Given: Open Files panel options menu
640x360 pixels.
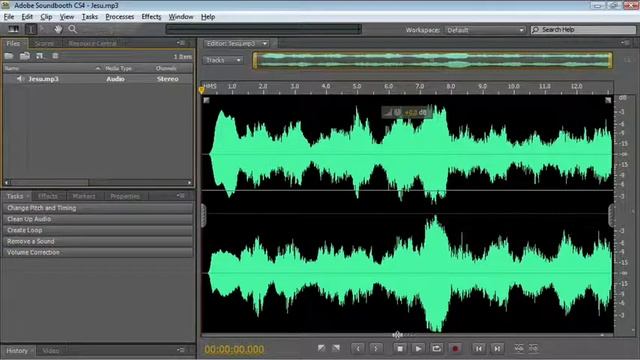Looking at the screenshot, I should point(181,43).
